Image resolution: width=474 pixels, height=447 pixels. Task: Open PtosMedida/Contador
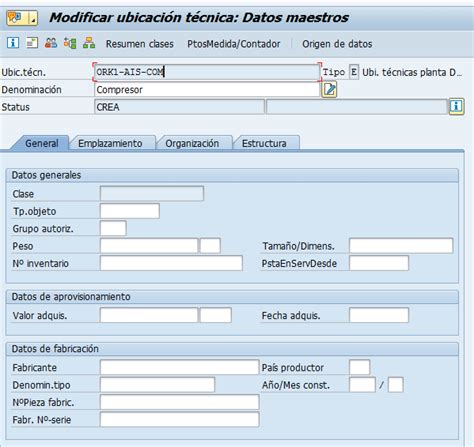tap(234, 44)
